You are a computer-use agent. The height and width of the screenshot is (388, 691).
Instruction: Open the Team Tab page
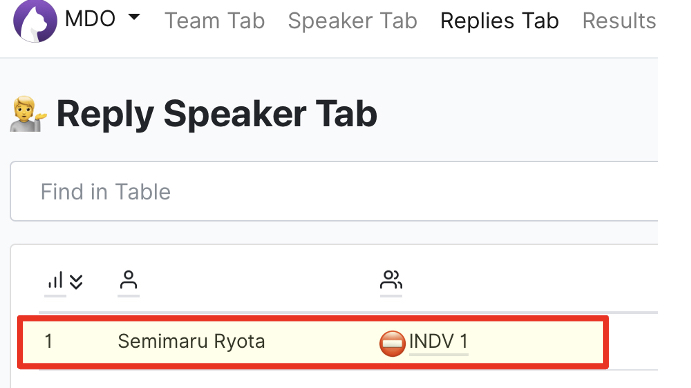pyautogui.click(x=215, y=21)
